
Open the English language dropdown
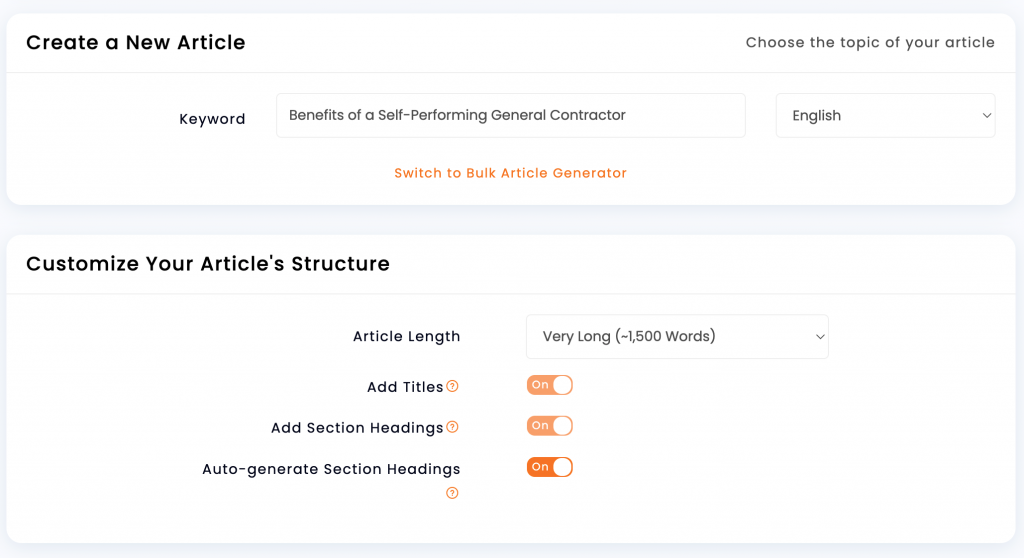pos(886,116)
